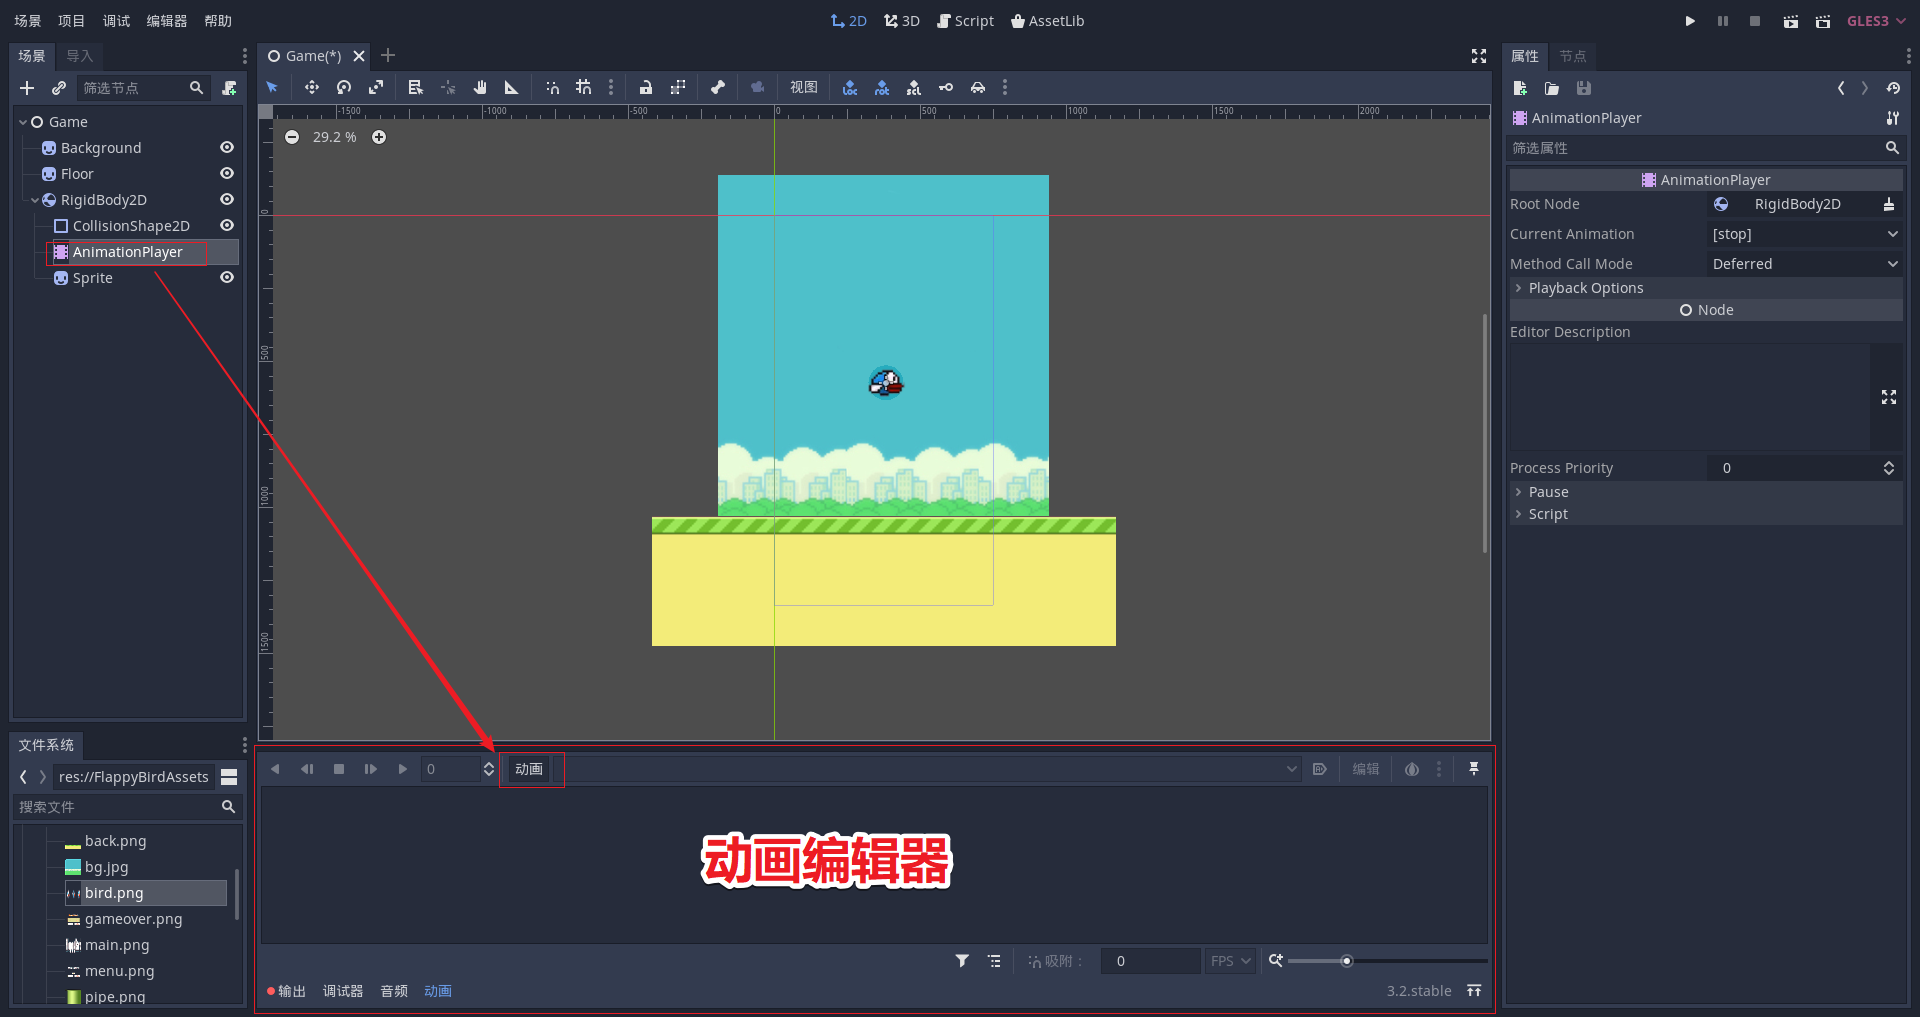Screen dimensions: 1920x1017
Task: Open the 视图 view button
Action: (x=804, y=88)
